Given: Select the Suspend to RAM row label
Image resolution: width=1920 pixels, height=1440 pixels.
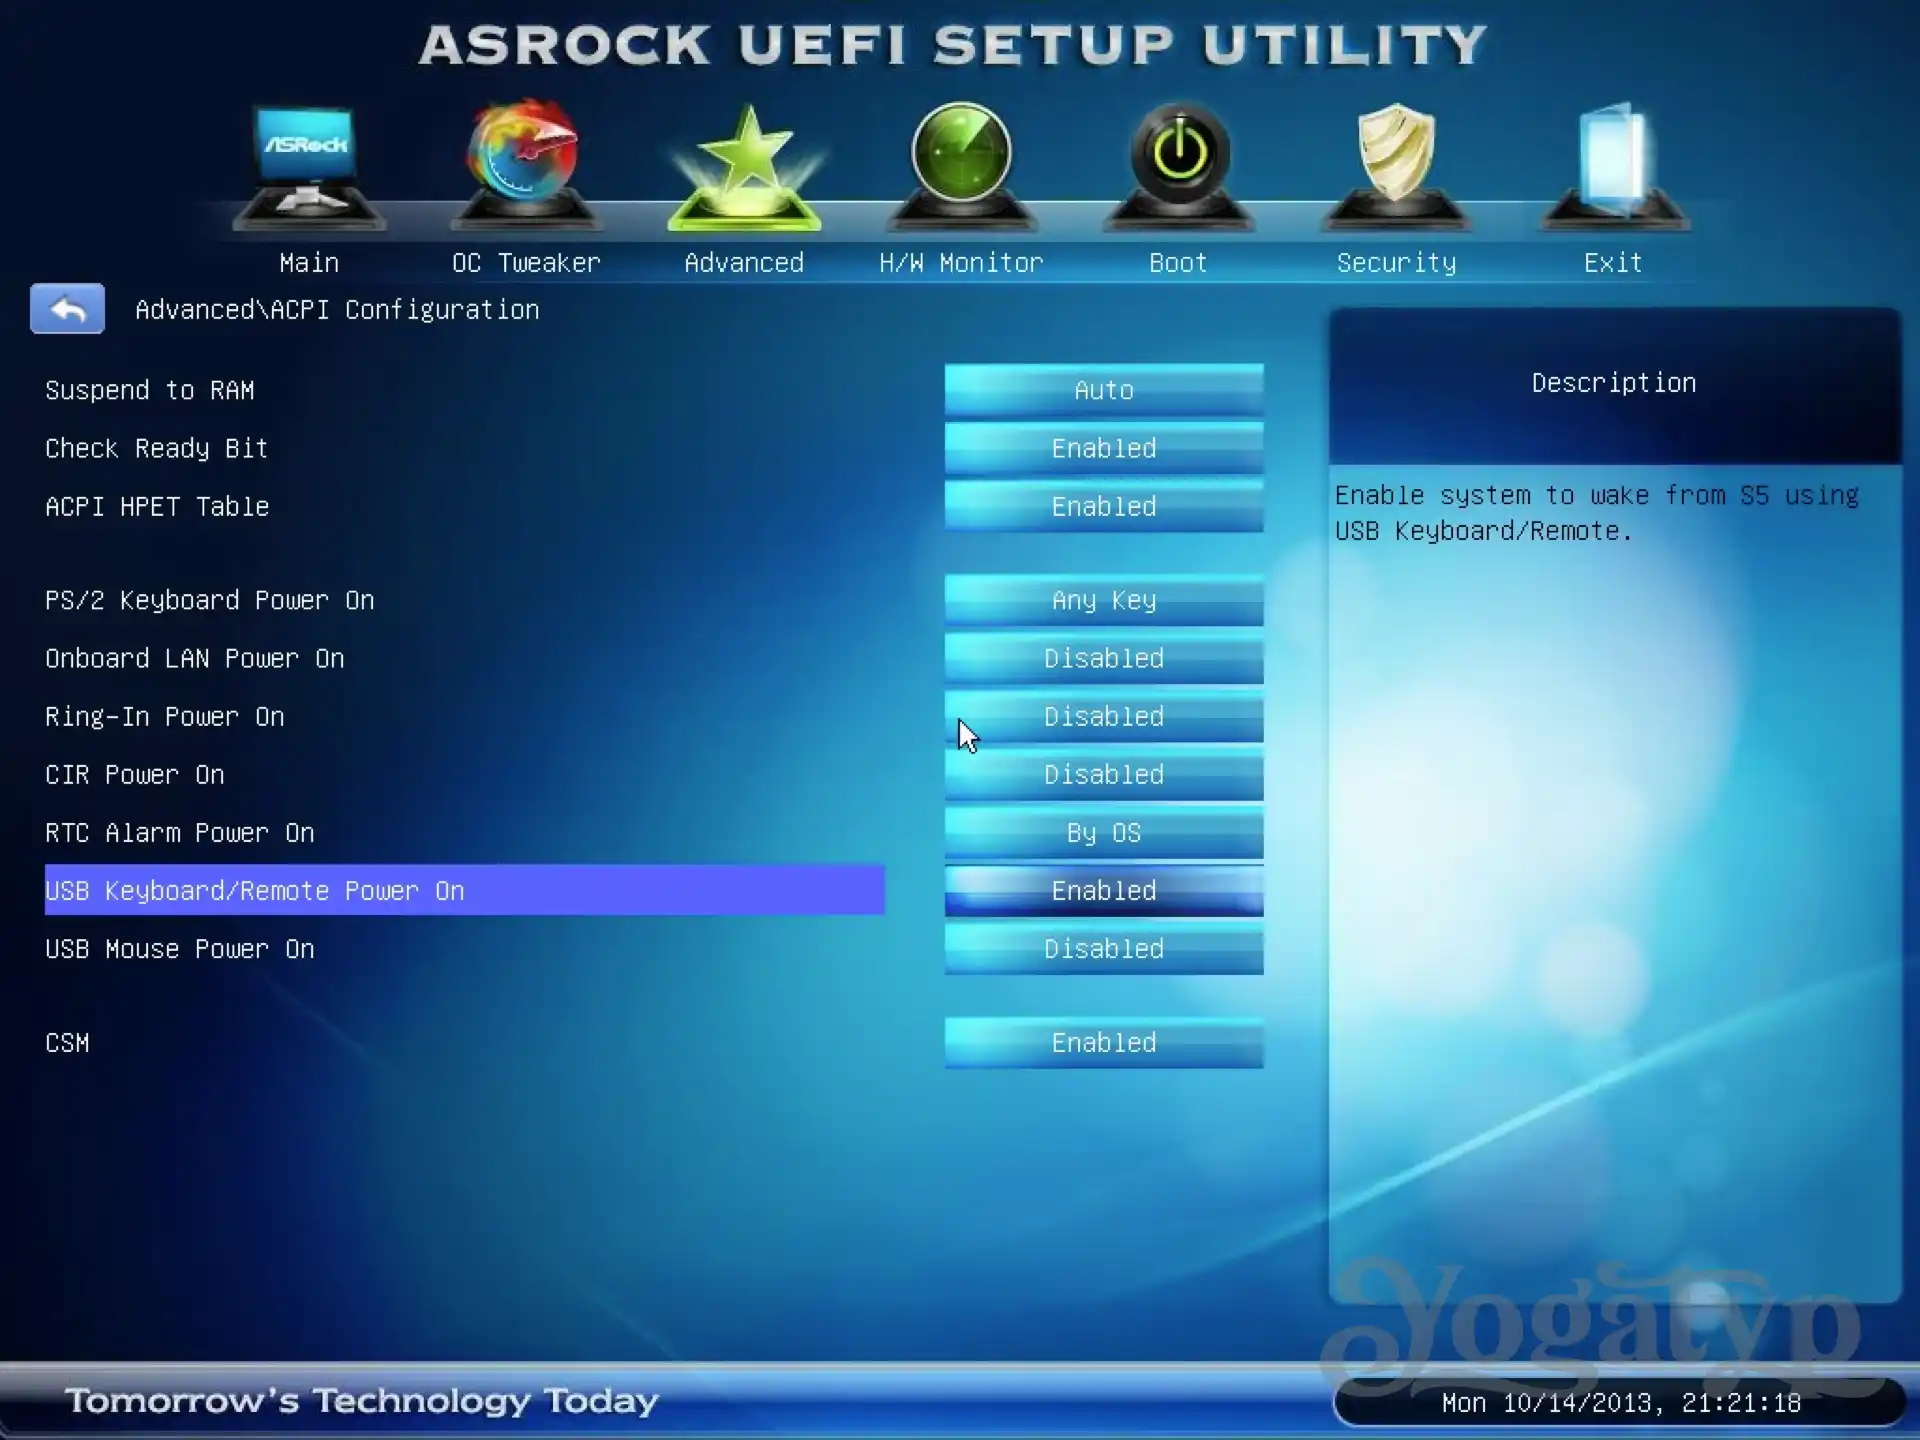Looking at the screenshot, I should coord(150,390).
